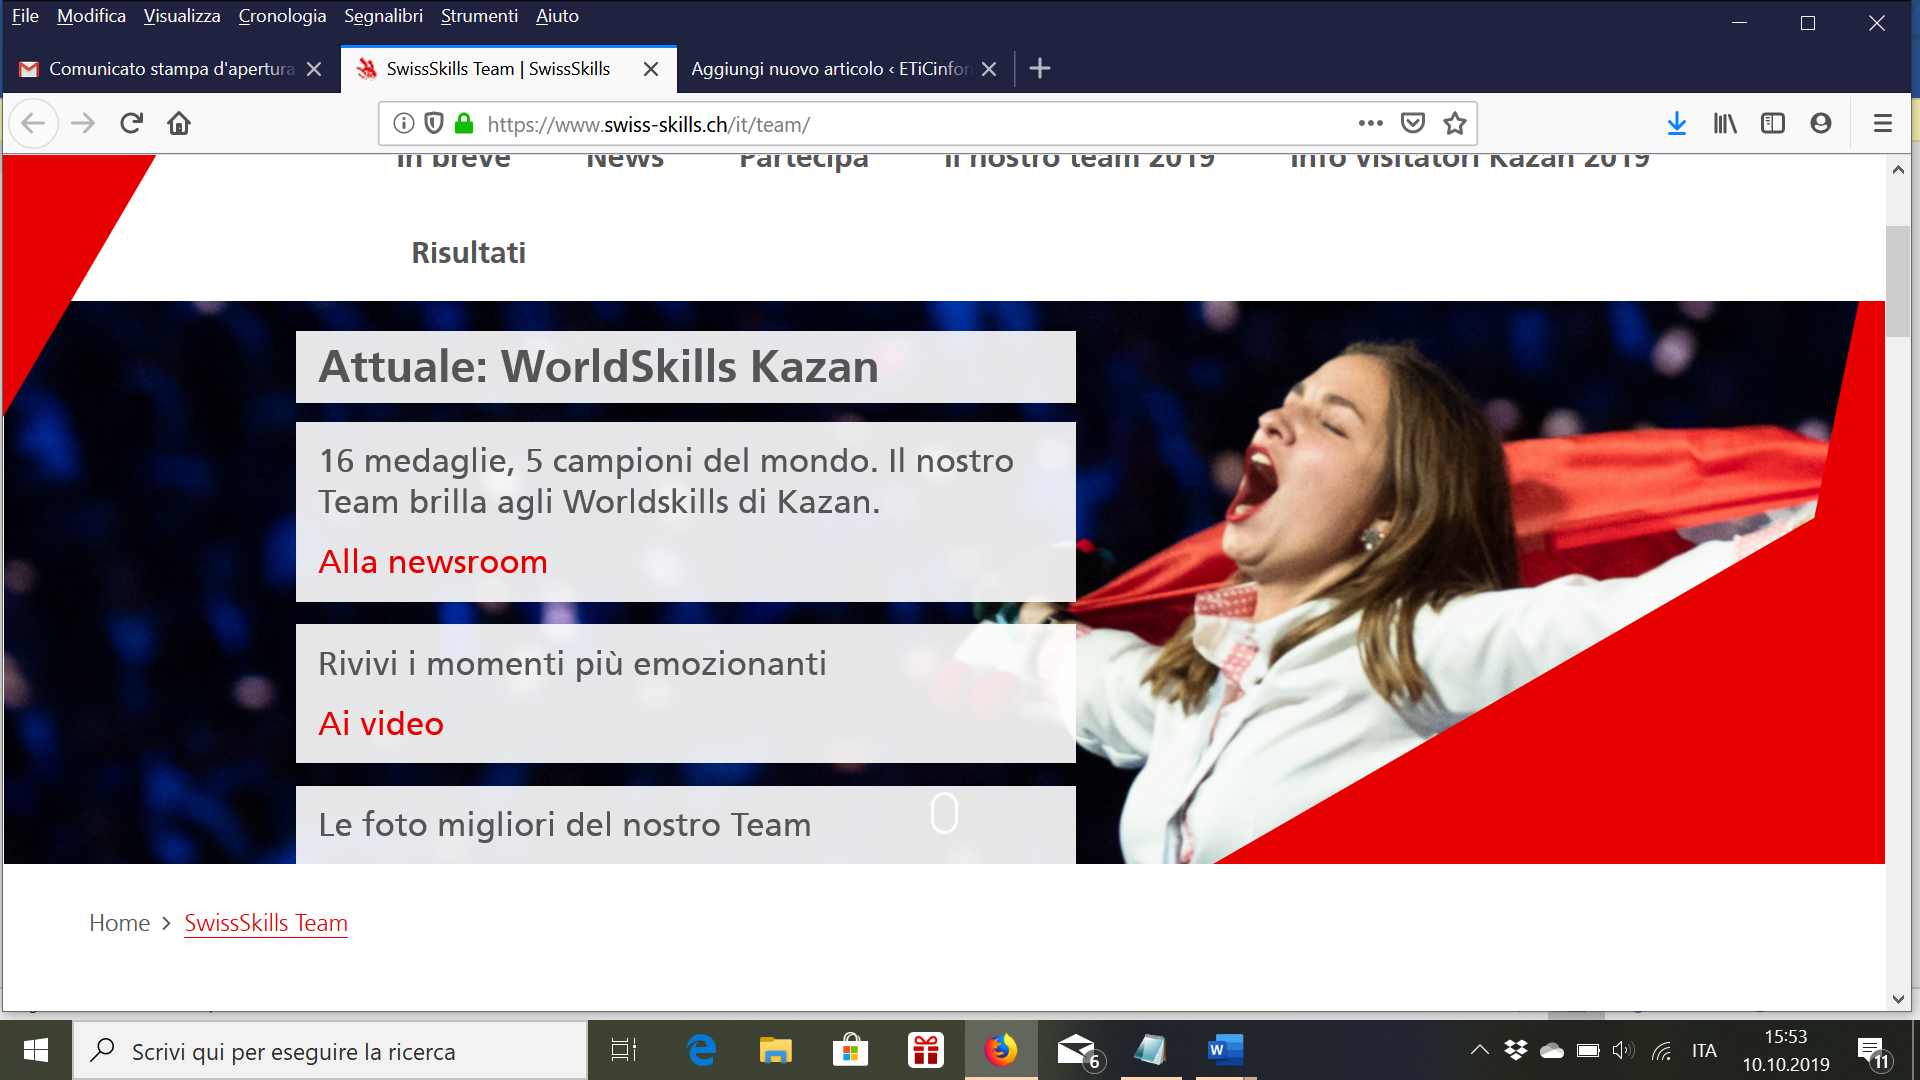The width and height of the screenshot is (1920, 1080).
Task: View secure connection padlock details
Action: [464, 124]
